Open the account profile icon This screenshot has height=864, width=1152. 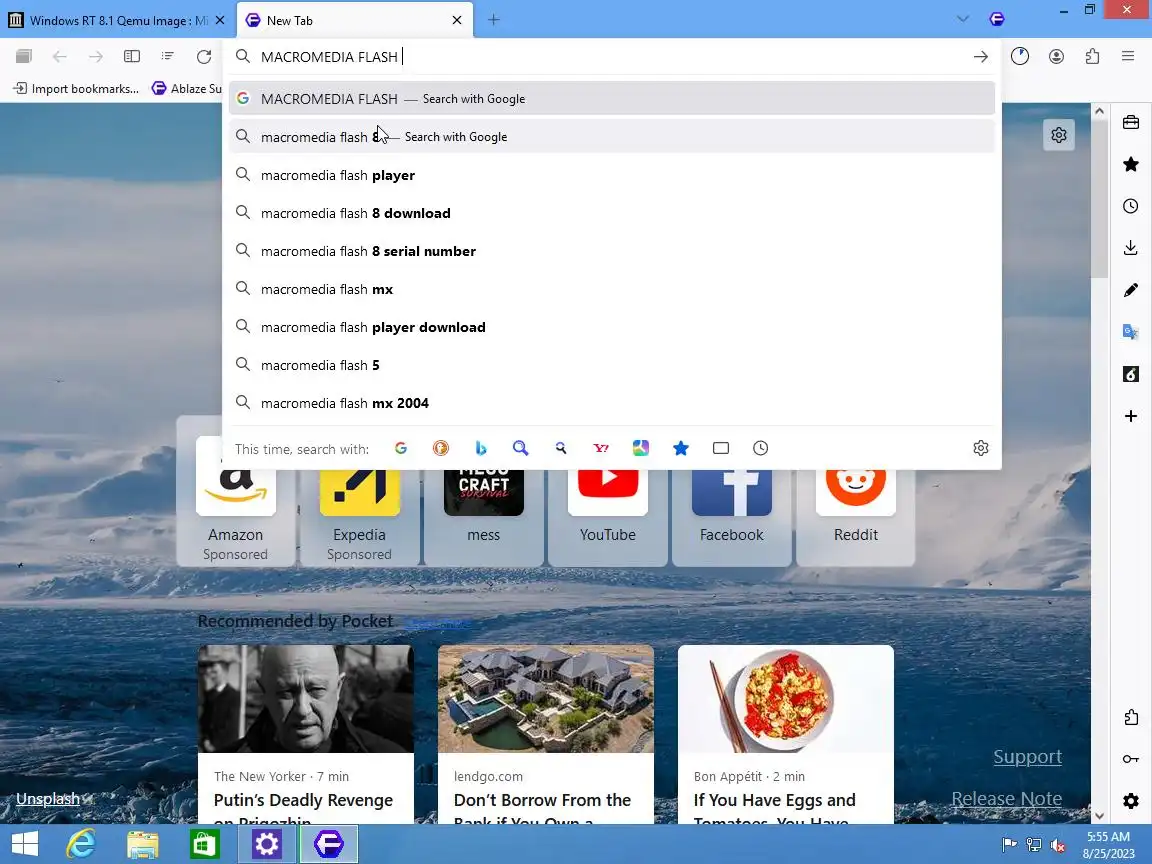click(x=1056, y=57)
